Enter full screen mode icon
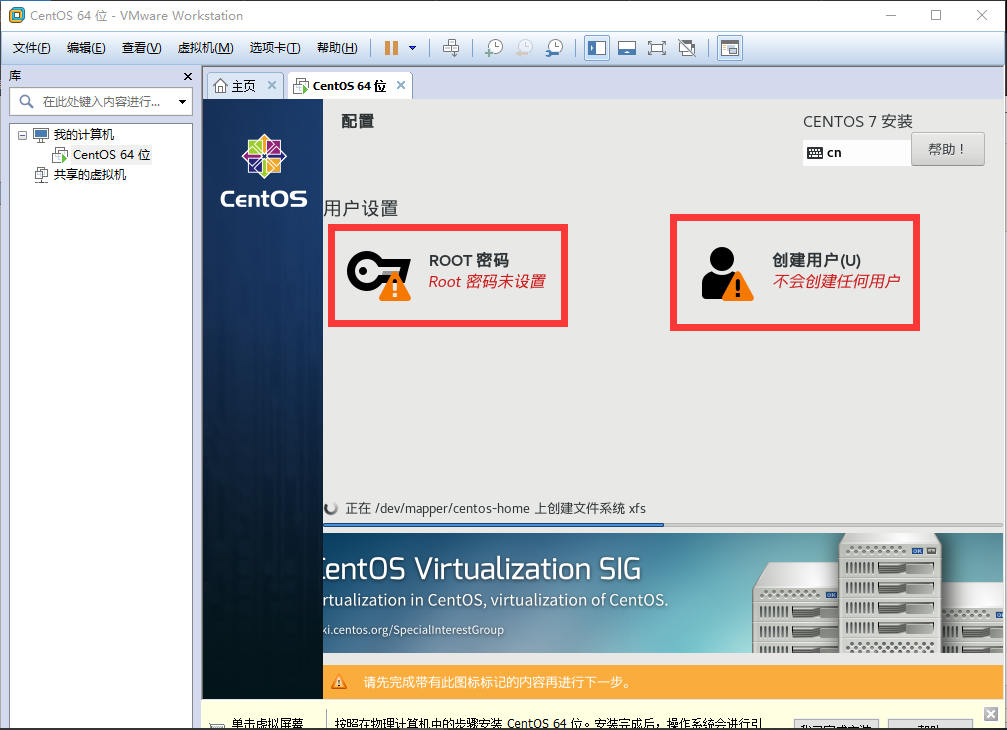 [x=657, y=48]
